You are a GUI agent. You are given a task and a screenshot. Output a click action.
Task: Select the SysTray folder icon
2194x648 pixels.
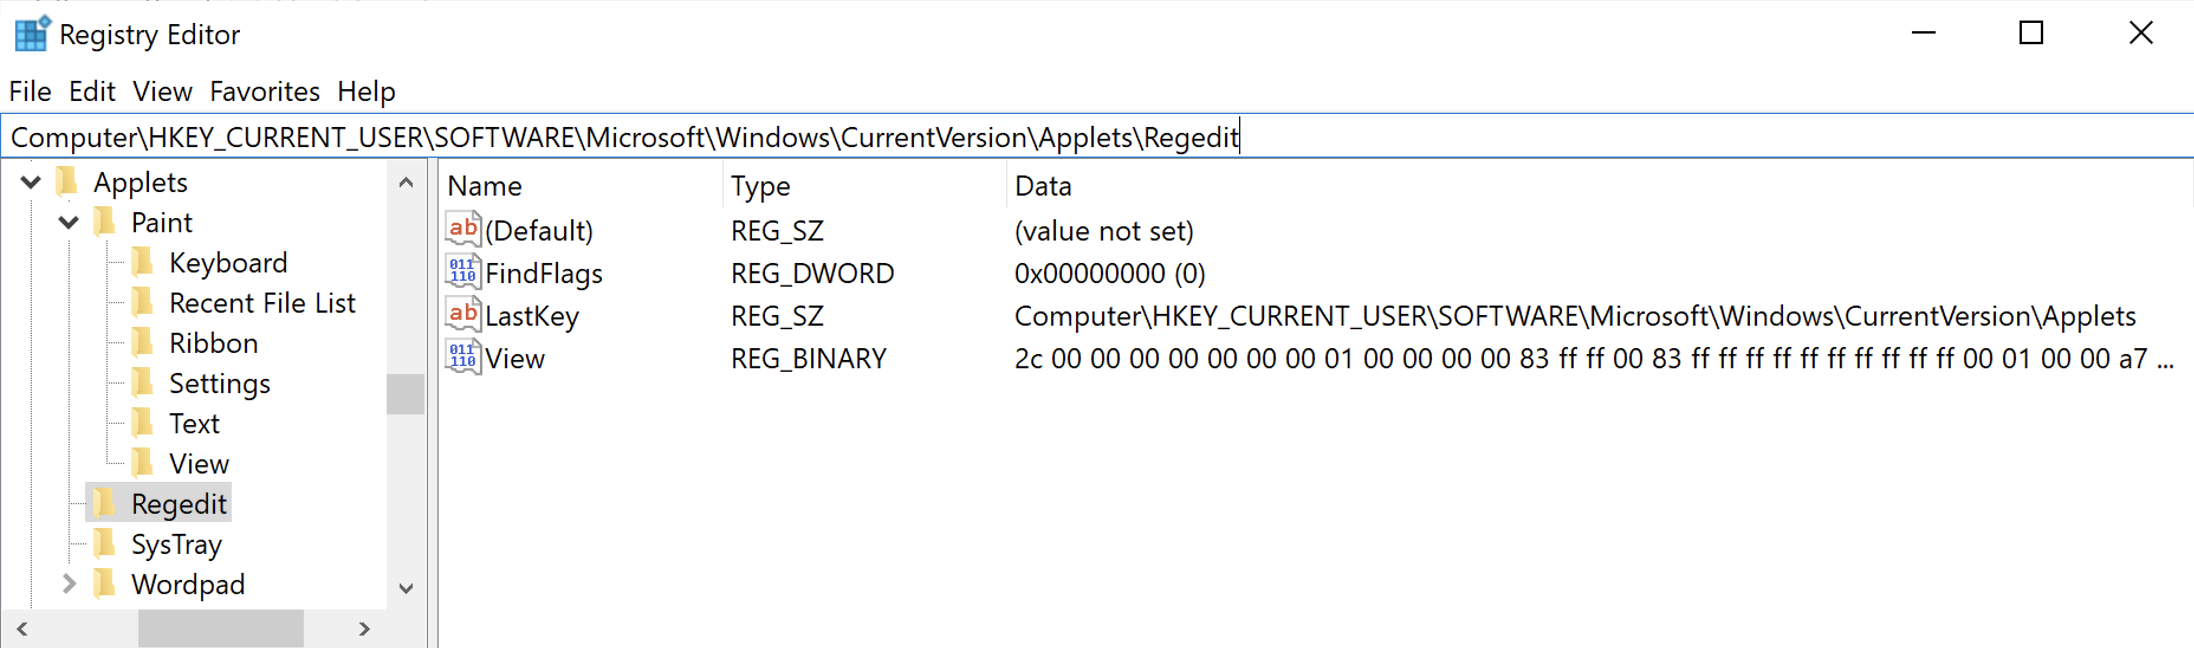coord(105,544)
